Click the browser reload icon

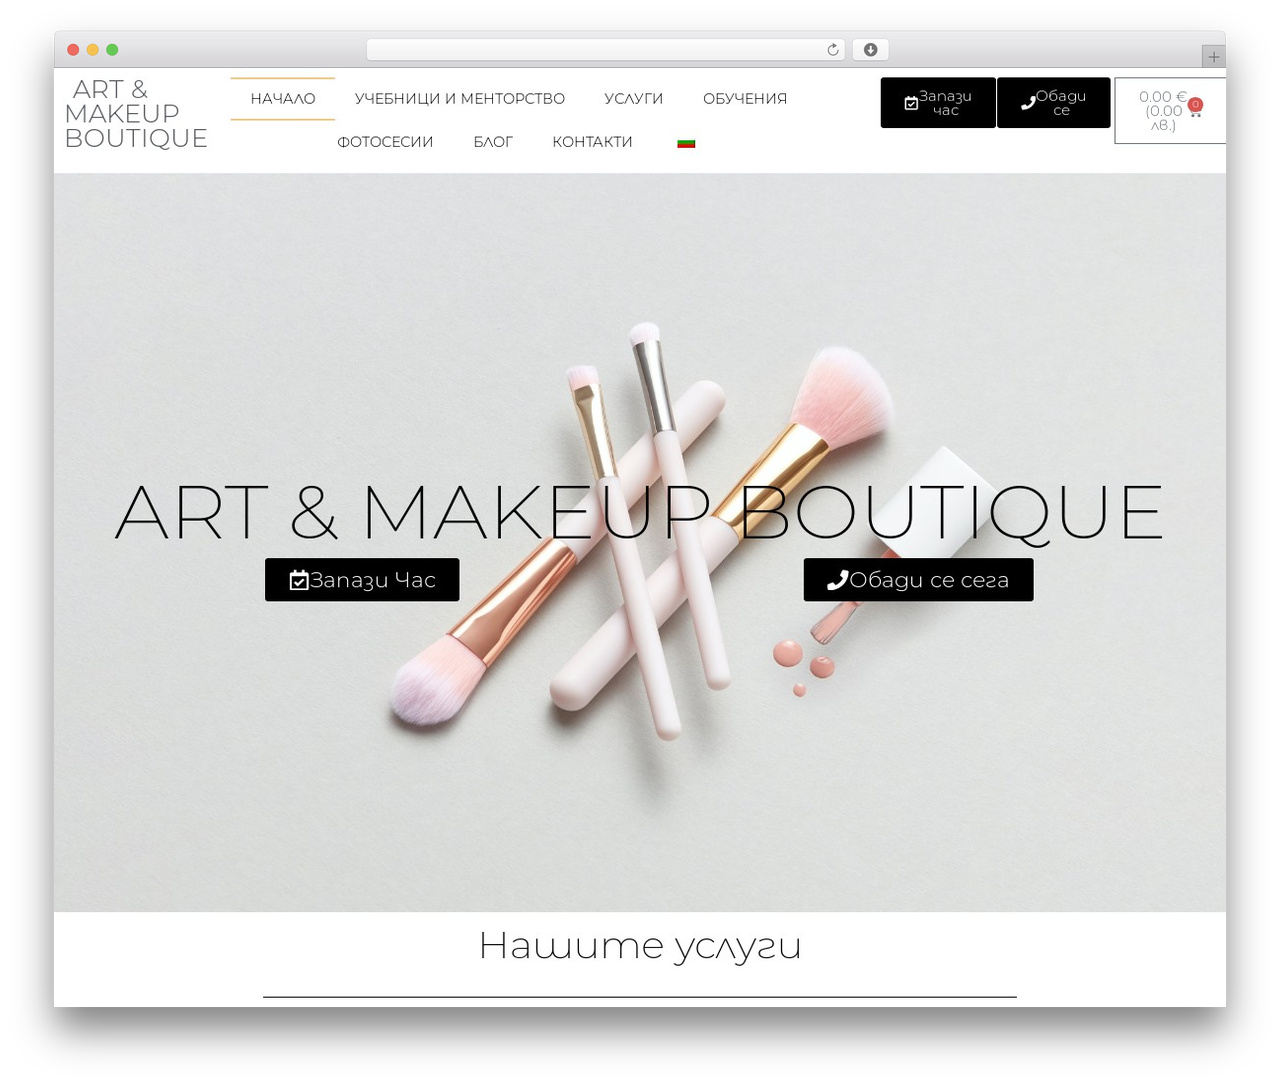(832, 50)
